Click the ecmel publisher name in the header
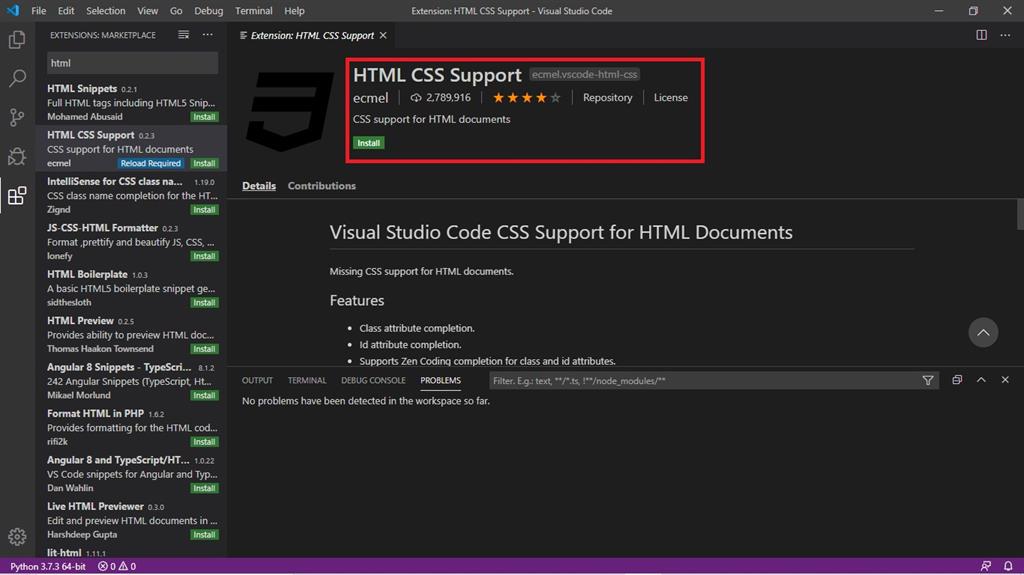Viewport: 1024px width, 575px height. (x=370, y=98)
